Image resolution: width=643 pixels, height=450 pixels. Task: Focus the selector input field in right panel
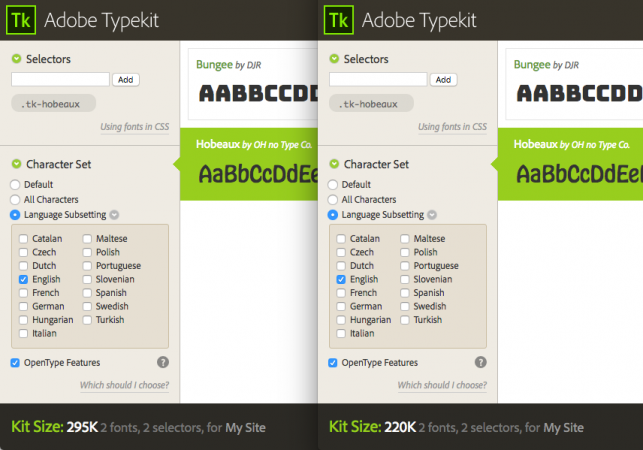click(x=378, y=79)
